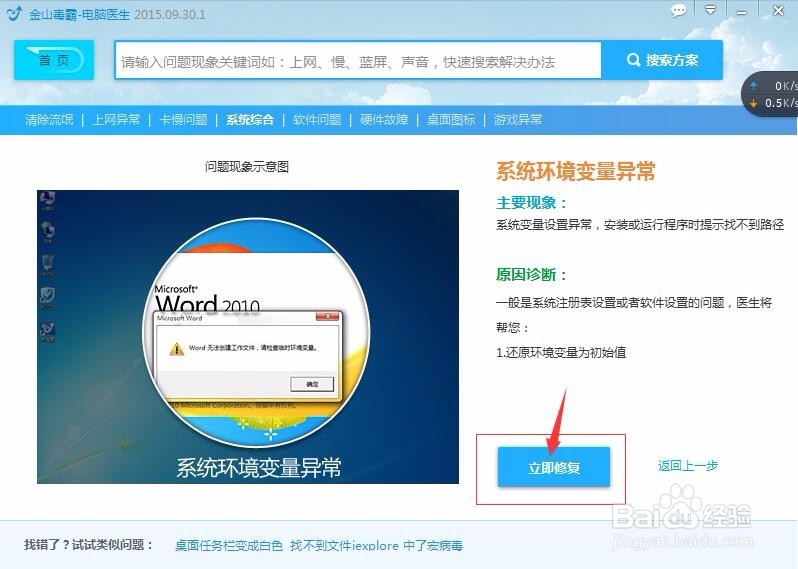
Task: Click the 系统环境变量异常 orange heading
Action: pyautogui.click(x=576, y=171)
